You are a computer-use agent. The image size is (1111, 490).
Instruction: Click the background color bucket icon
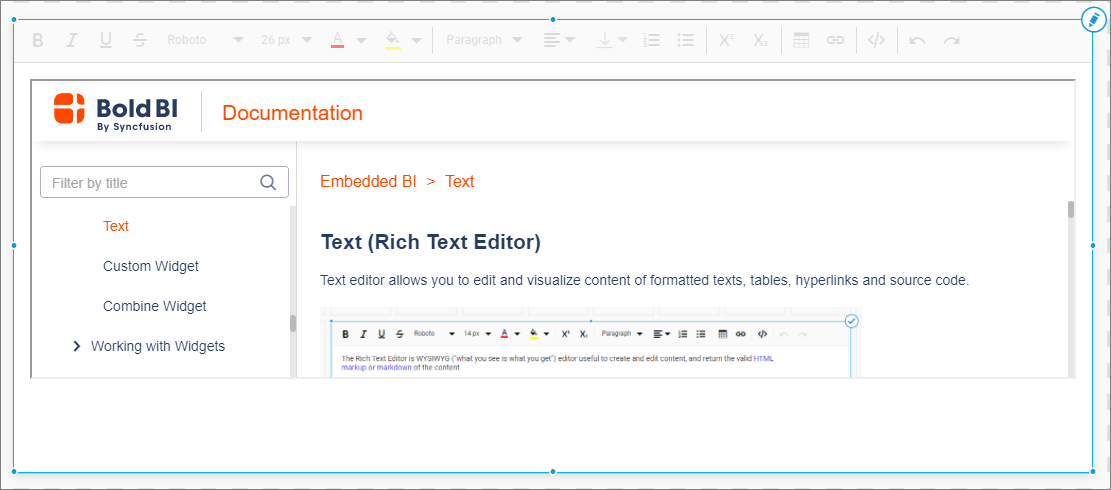pos(393,40)
